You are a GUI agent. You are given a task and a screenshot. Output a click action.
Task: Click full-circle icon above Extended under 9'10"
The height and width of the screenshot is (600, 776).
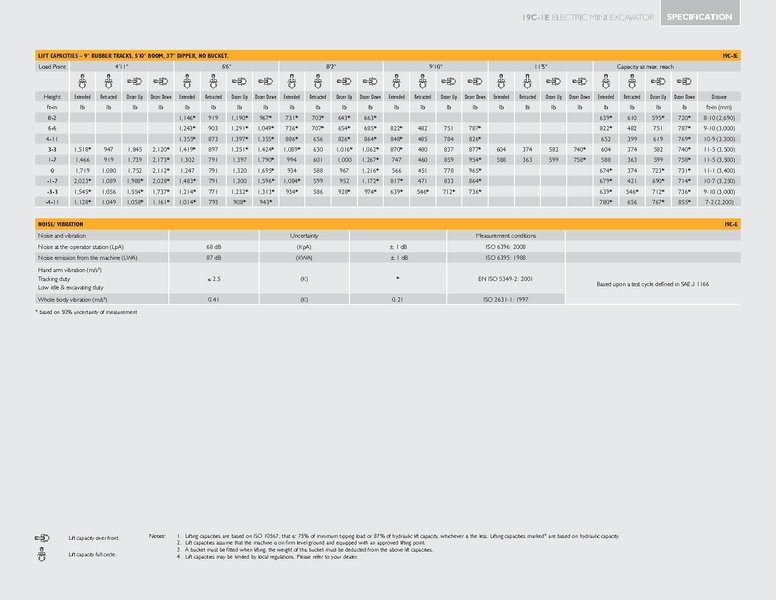click(396, 82)
